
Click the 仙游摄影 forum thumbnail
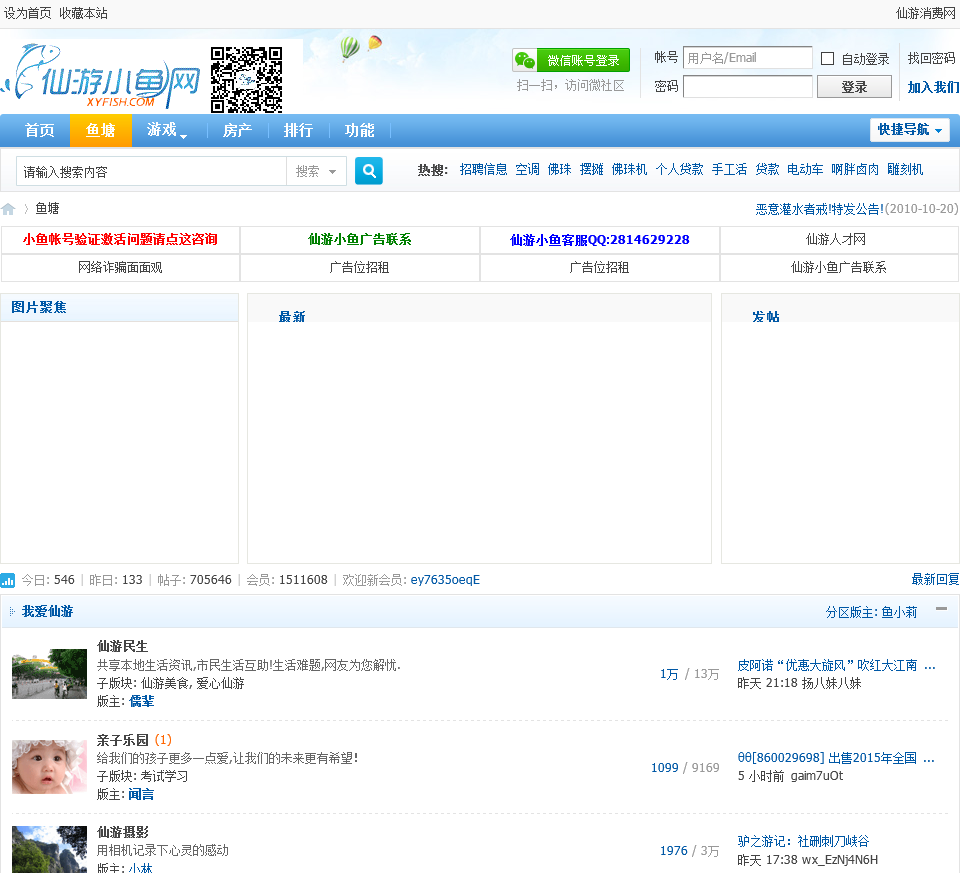pyautogui.click(x=50, y=850)
